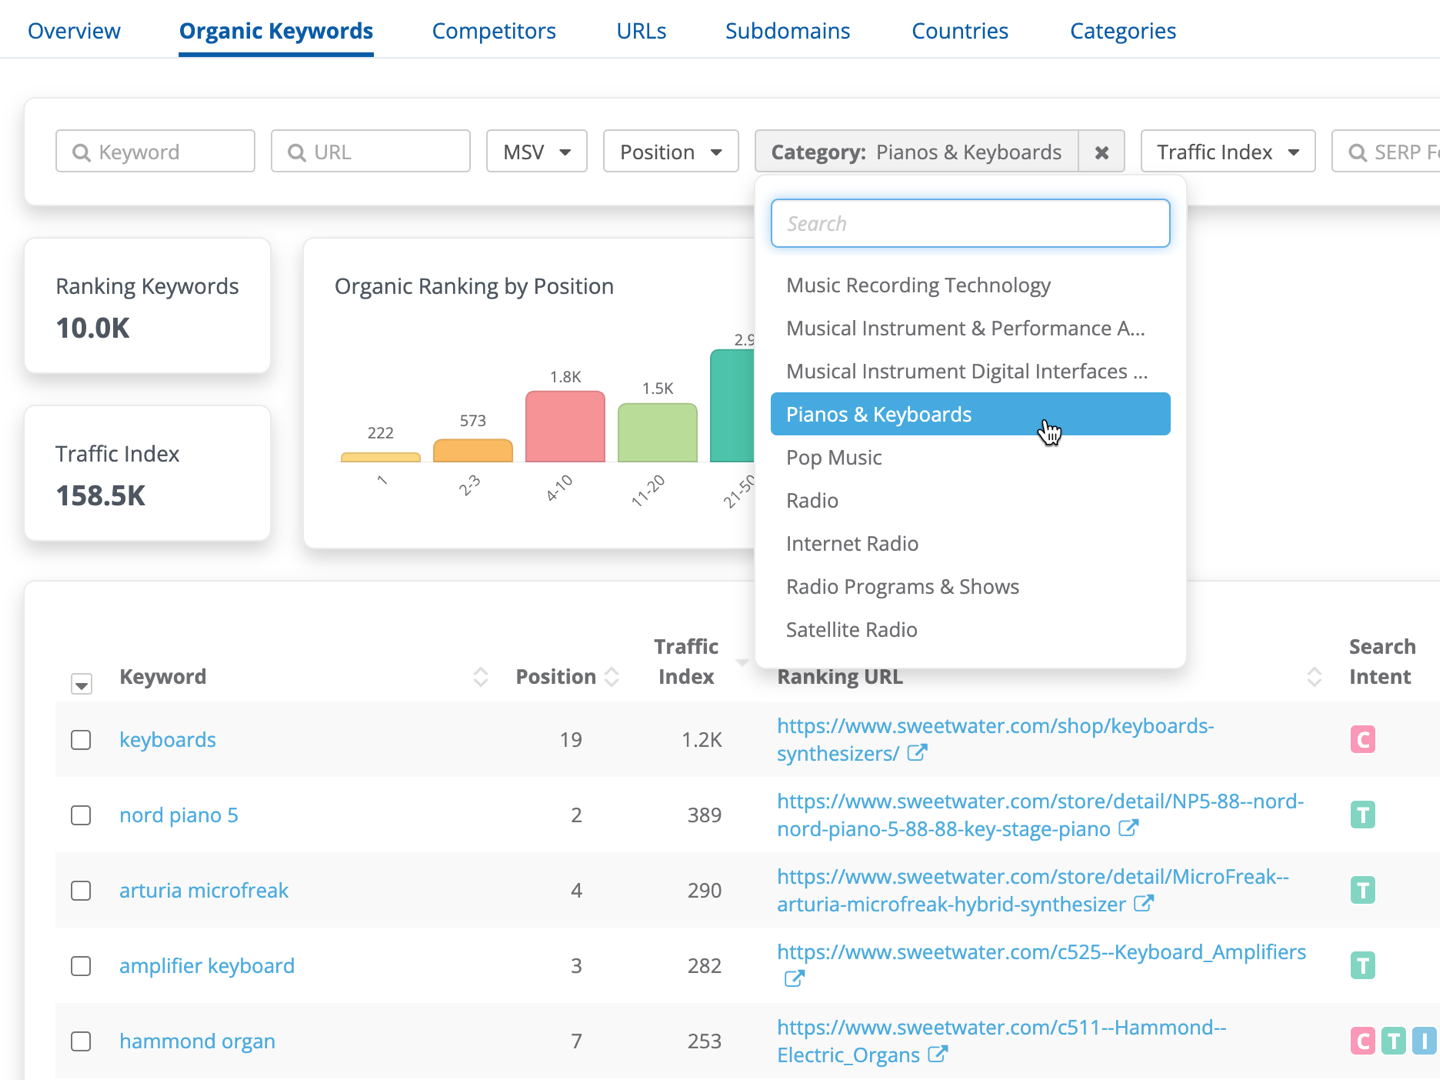
Task: Click the yellow position 1 bar
Action: [x=381, y=457]
